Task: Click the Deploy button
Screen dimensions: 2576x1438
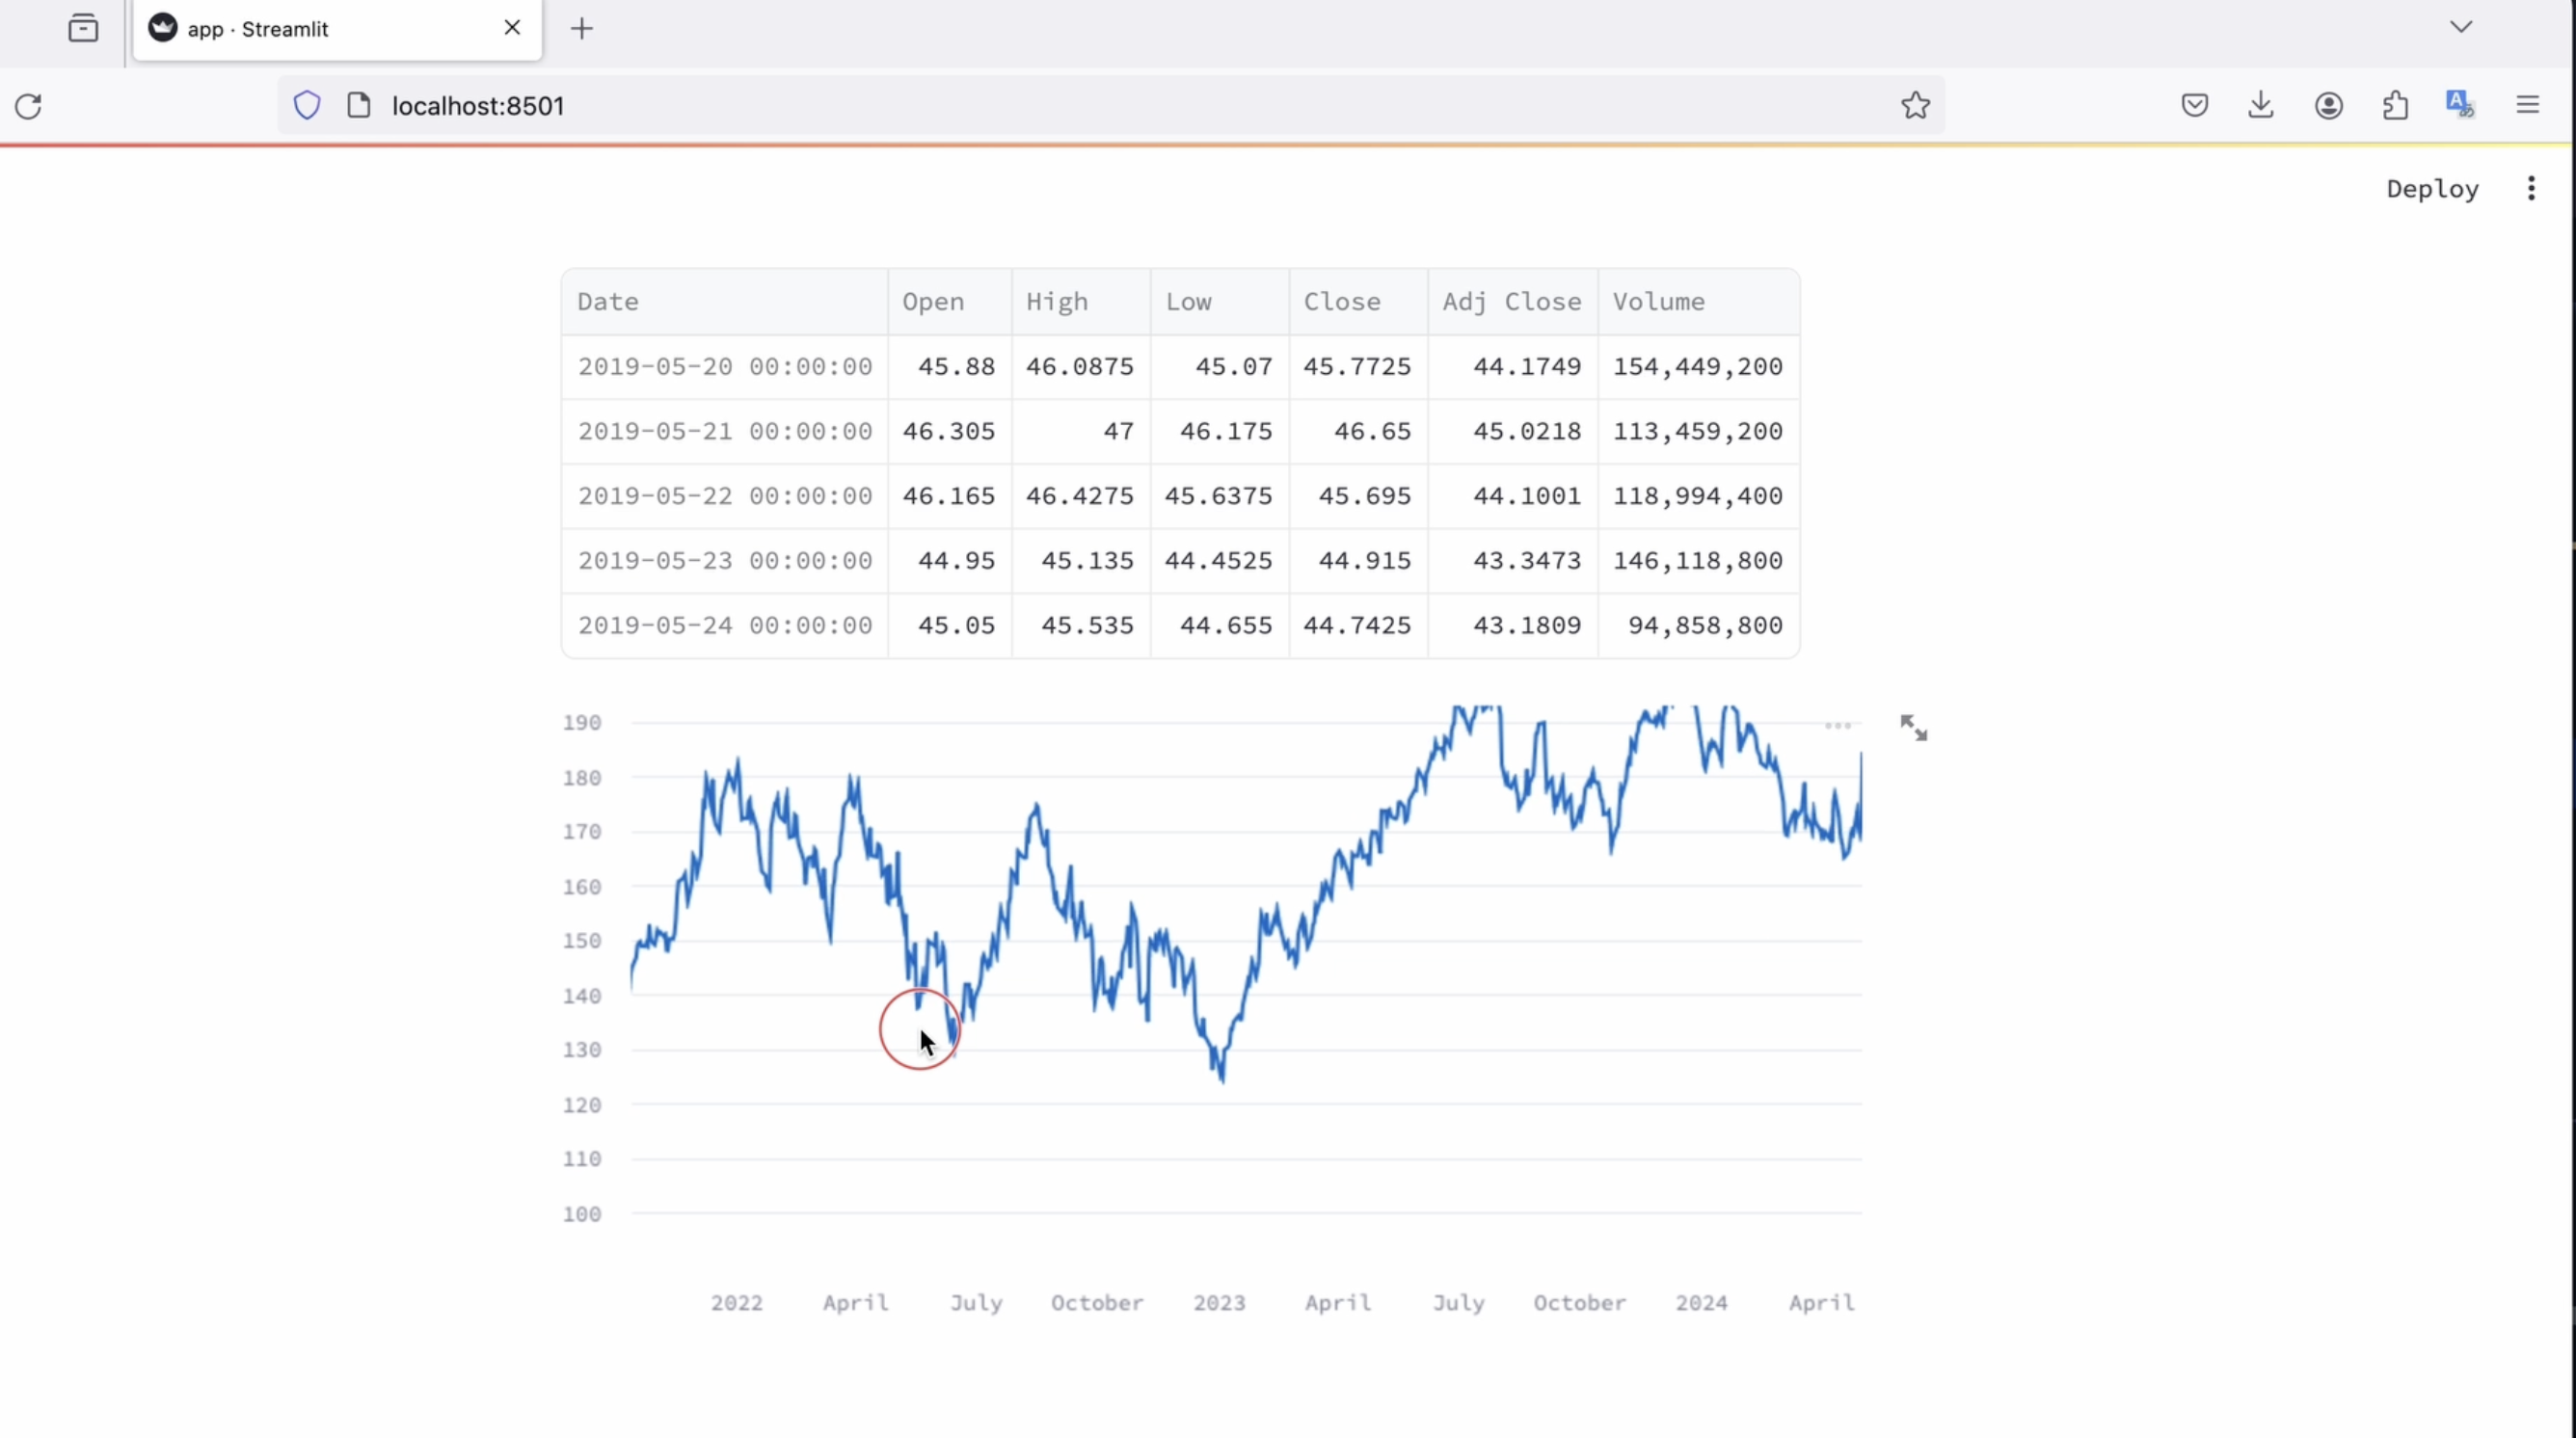Action: pyautogui.click(x=2432, y=189)
